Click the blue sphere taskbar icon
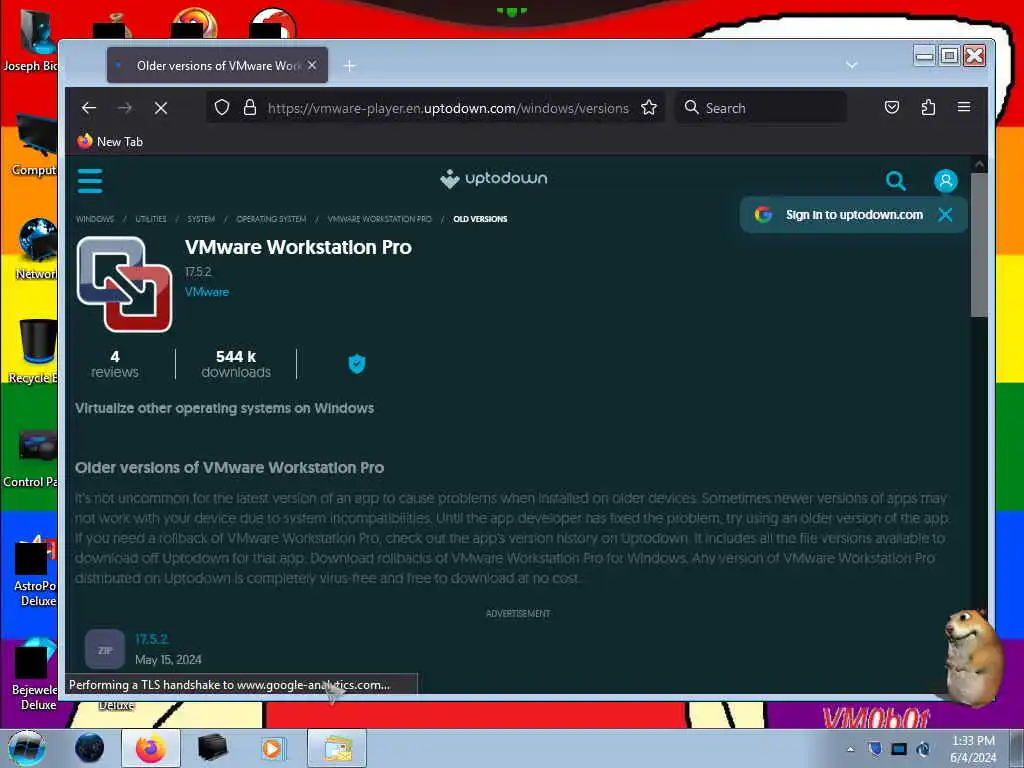 tap(89, 748)
